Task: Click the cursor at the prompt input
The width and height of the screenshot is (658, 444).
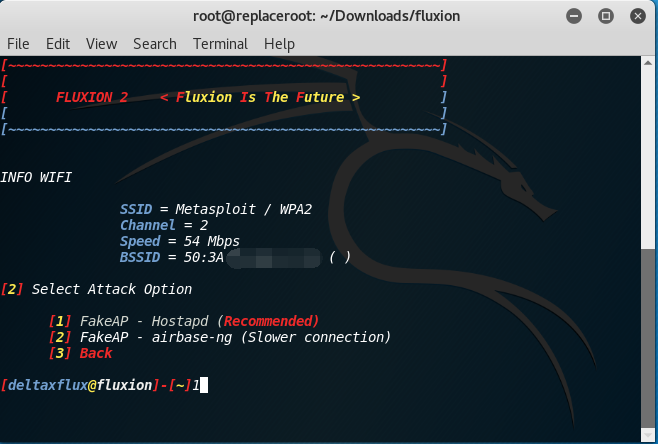Action: click(204, 385)
